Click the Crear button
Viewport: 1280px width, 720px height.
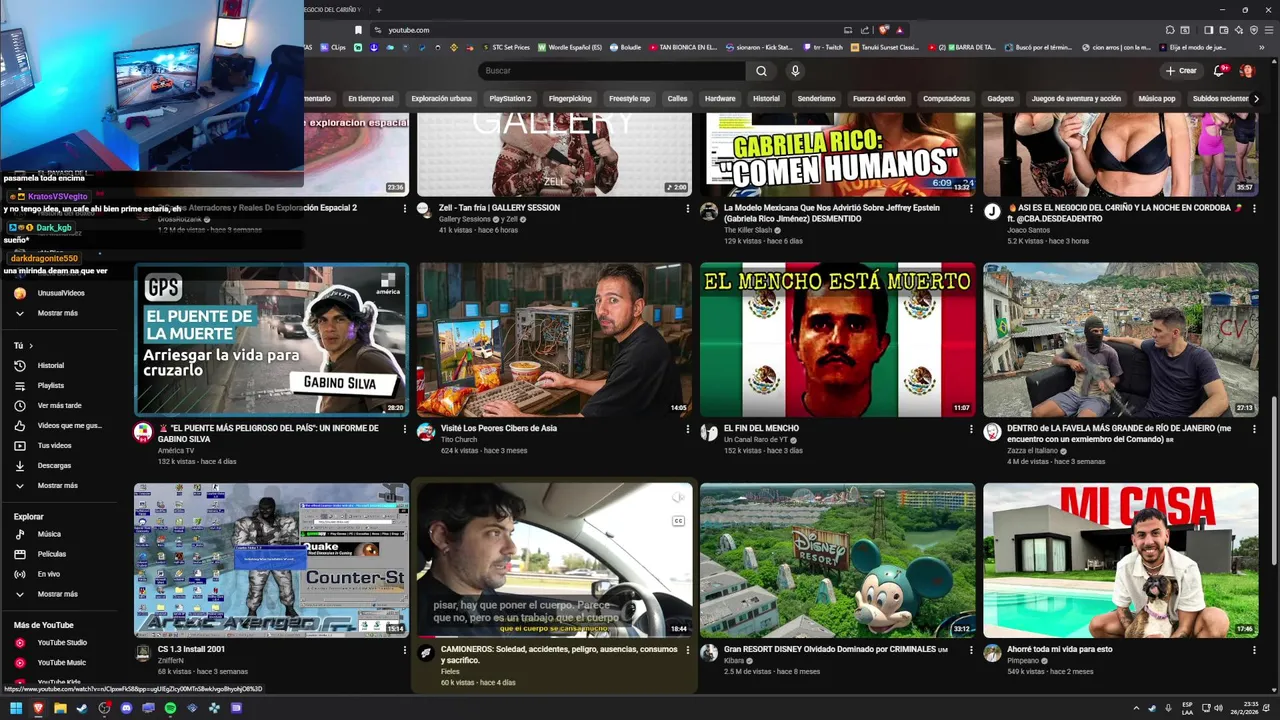point(1181,71)
